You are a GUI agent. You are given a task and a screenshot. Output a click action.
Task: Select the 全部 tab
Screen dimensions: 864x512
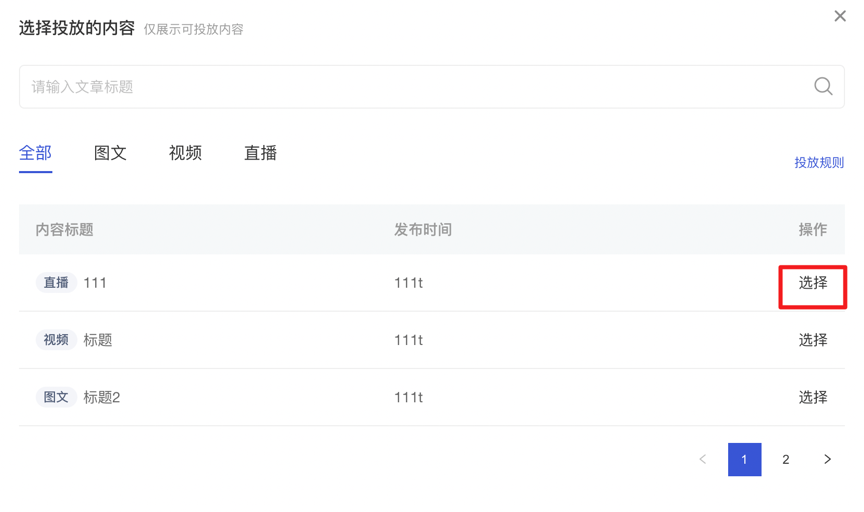35,153
